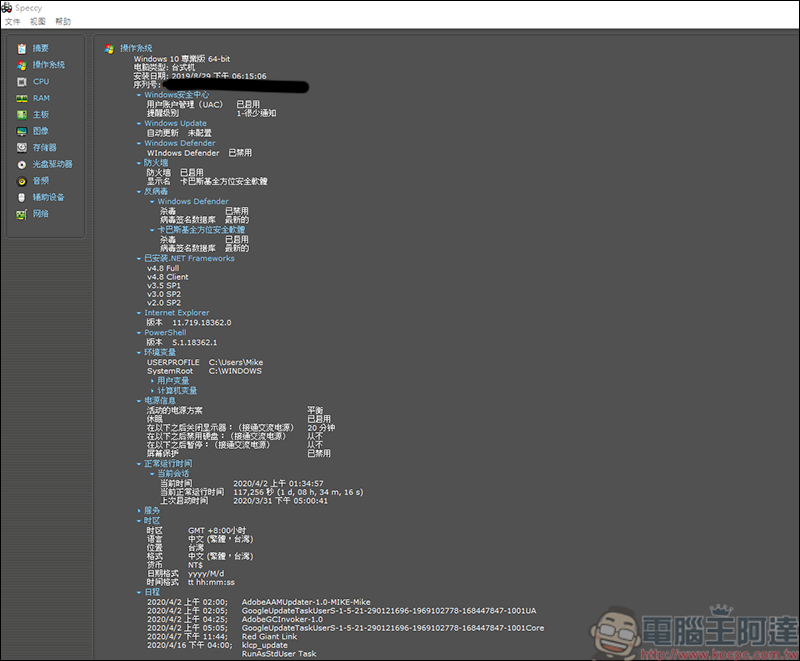Screen dimensions: 800x661
Task: Collapse the 反病毒 node
Action: (139, 192)
